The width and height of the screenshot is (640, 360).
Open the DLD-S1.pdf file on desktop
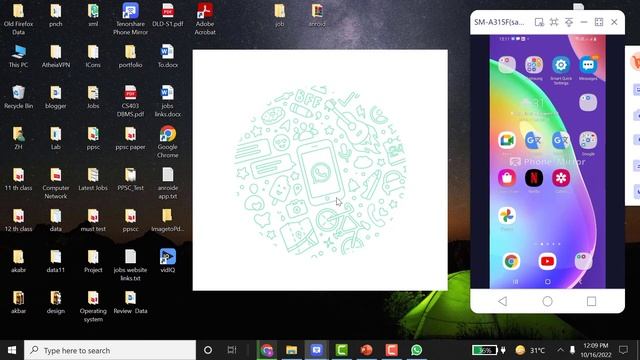[x=168, y=15]
